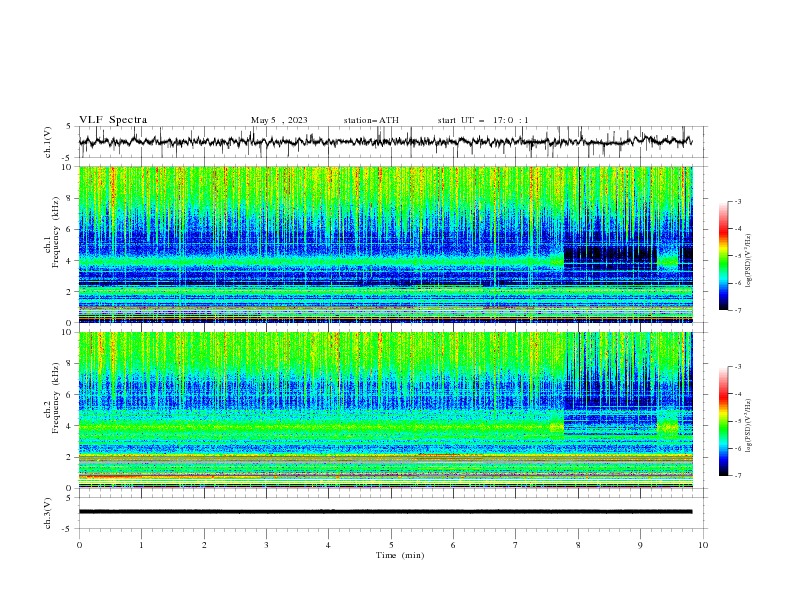Click the time axis tick label "3"
Image resolution: width=792 pixels, height=612 pixels.
point(266,545)
